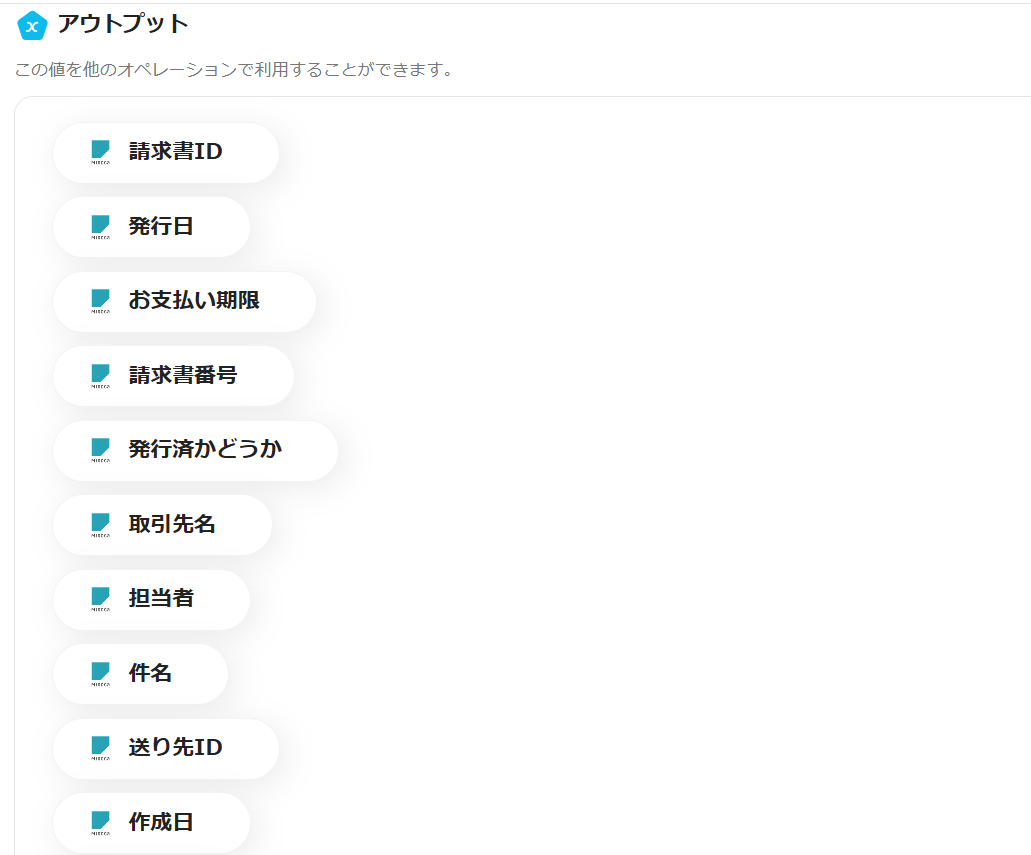This screenshot has height=855, width=1031.
Task: Choose the 取引先名 output value
Action: tap(172, 525)
